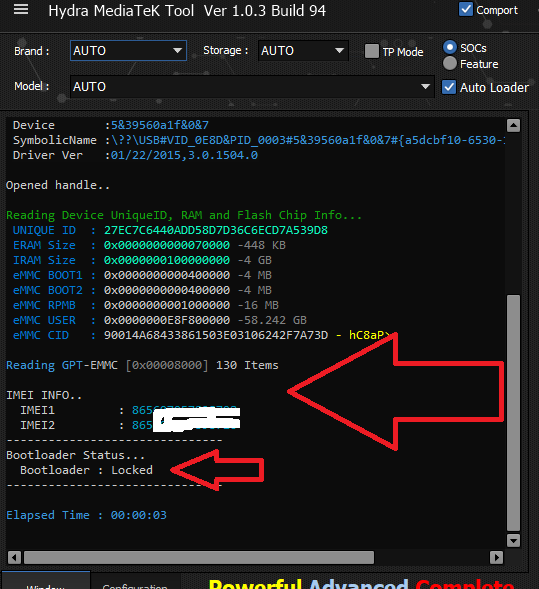Click the Reading Device UniqueID green line
Image resolution: width=539 pixels, height=589 pixels.
click(x=184, y=215)
